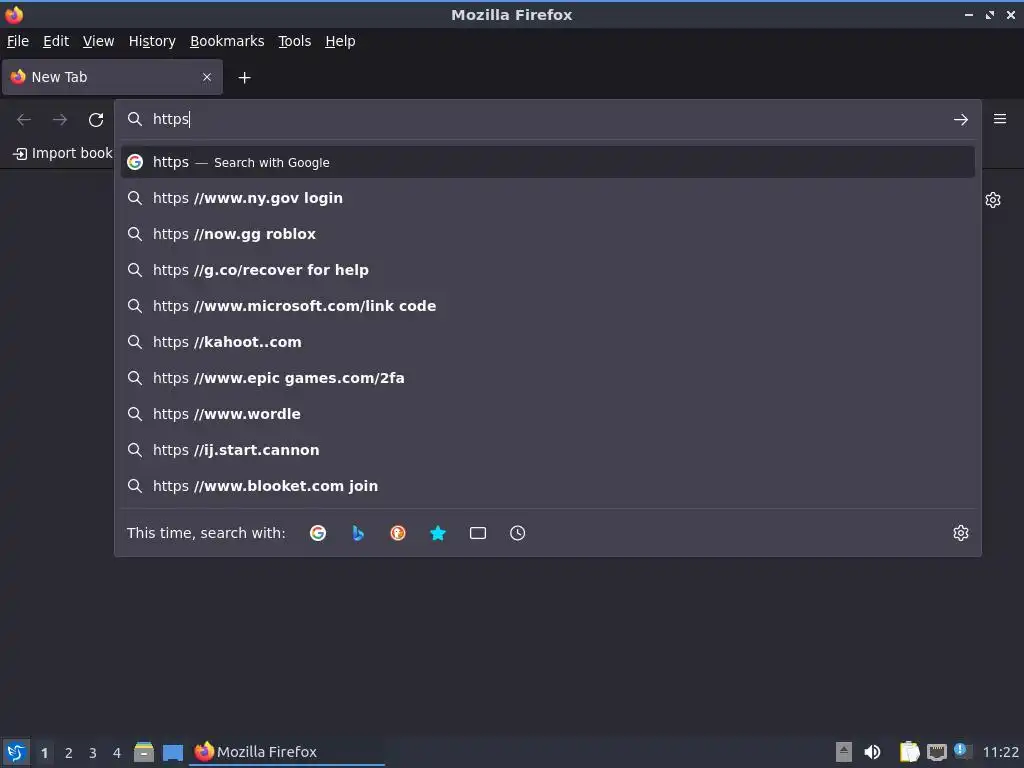
Task: Select suggestion 'https //www.epic games.com/2fa'
Action: tap(547, 377)
